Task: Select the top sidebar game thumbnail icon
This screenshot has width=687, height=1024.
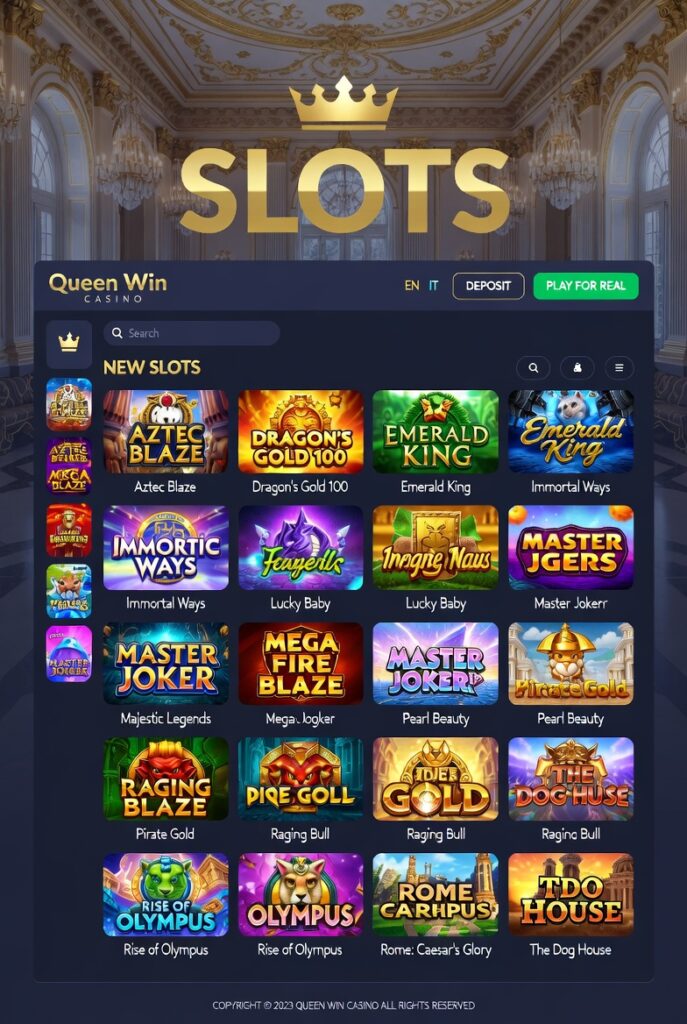Action: coord(69,404)
